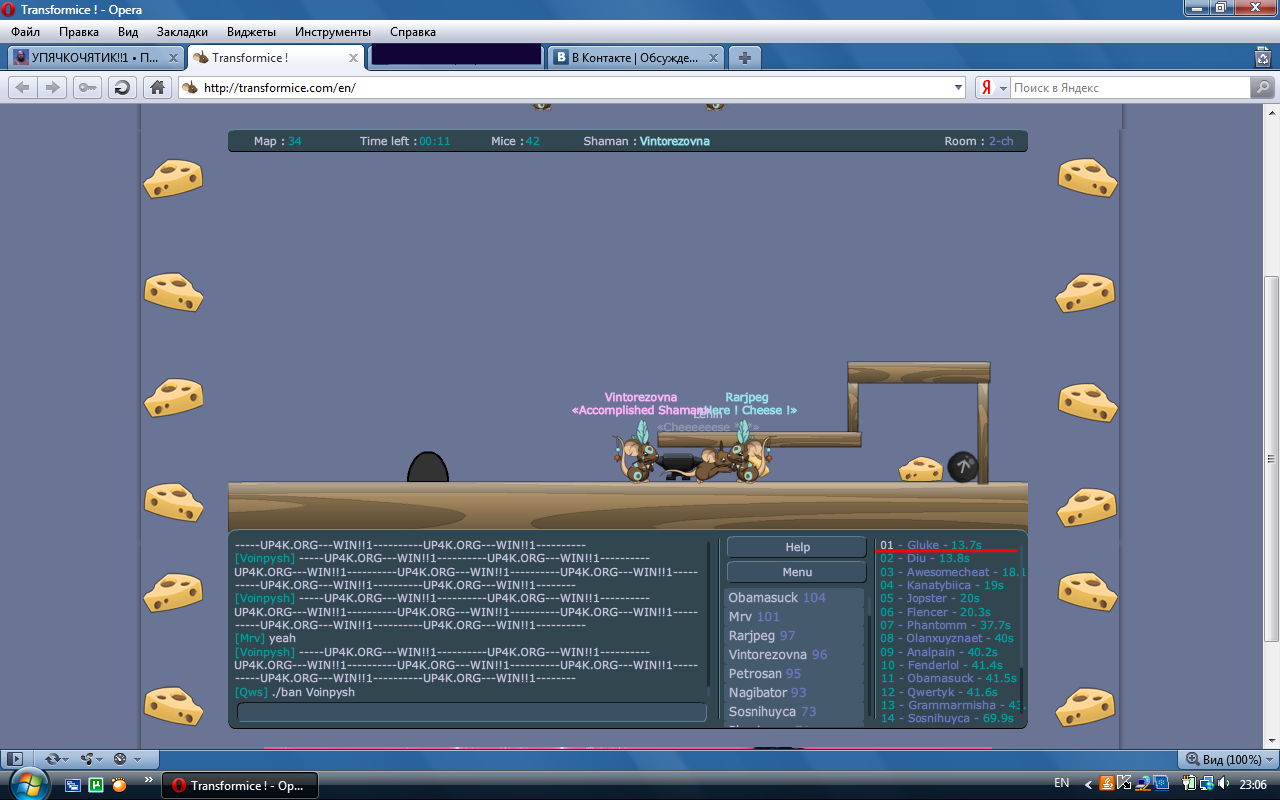Open the volume speaker tray icon
Image resolution: width=1280 pixels, height=800 pixels.
(1223, 783)
